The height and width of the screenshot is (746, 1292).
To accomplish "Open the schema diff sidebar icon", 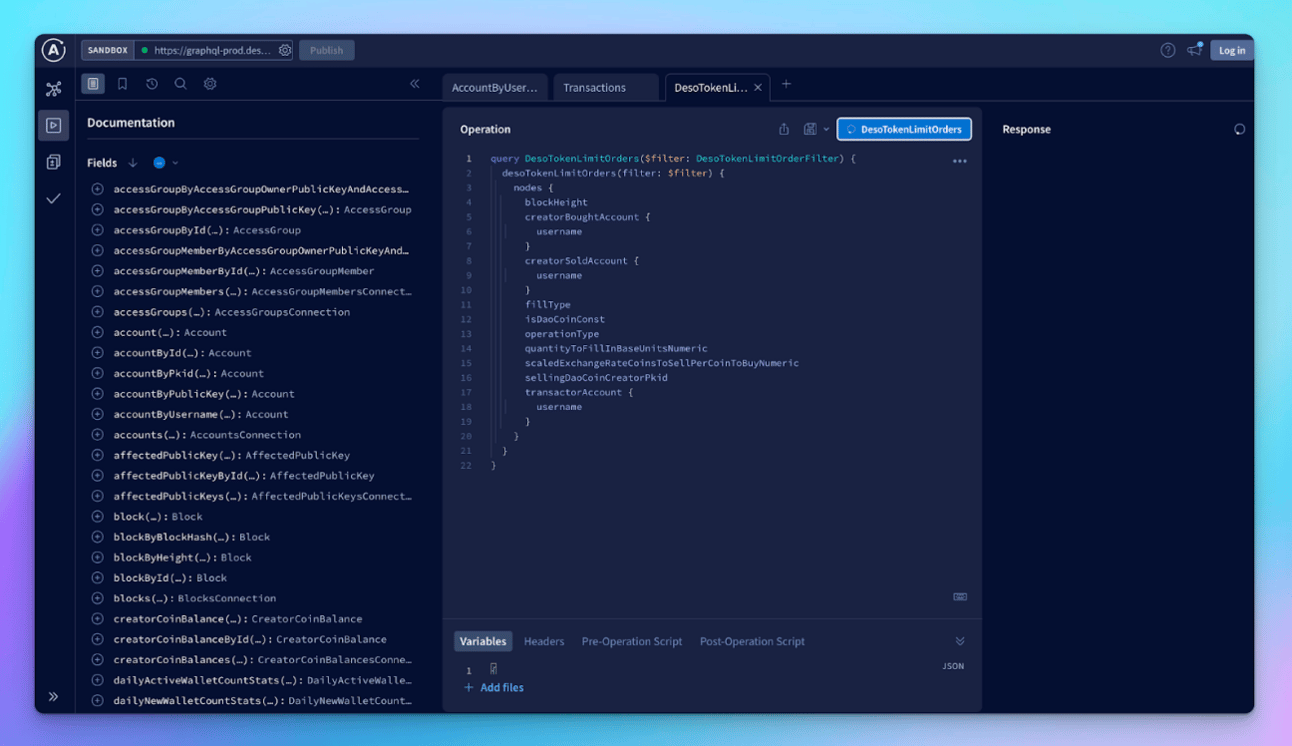I will coord(54,162).
